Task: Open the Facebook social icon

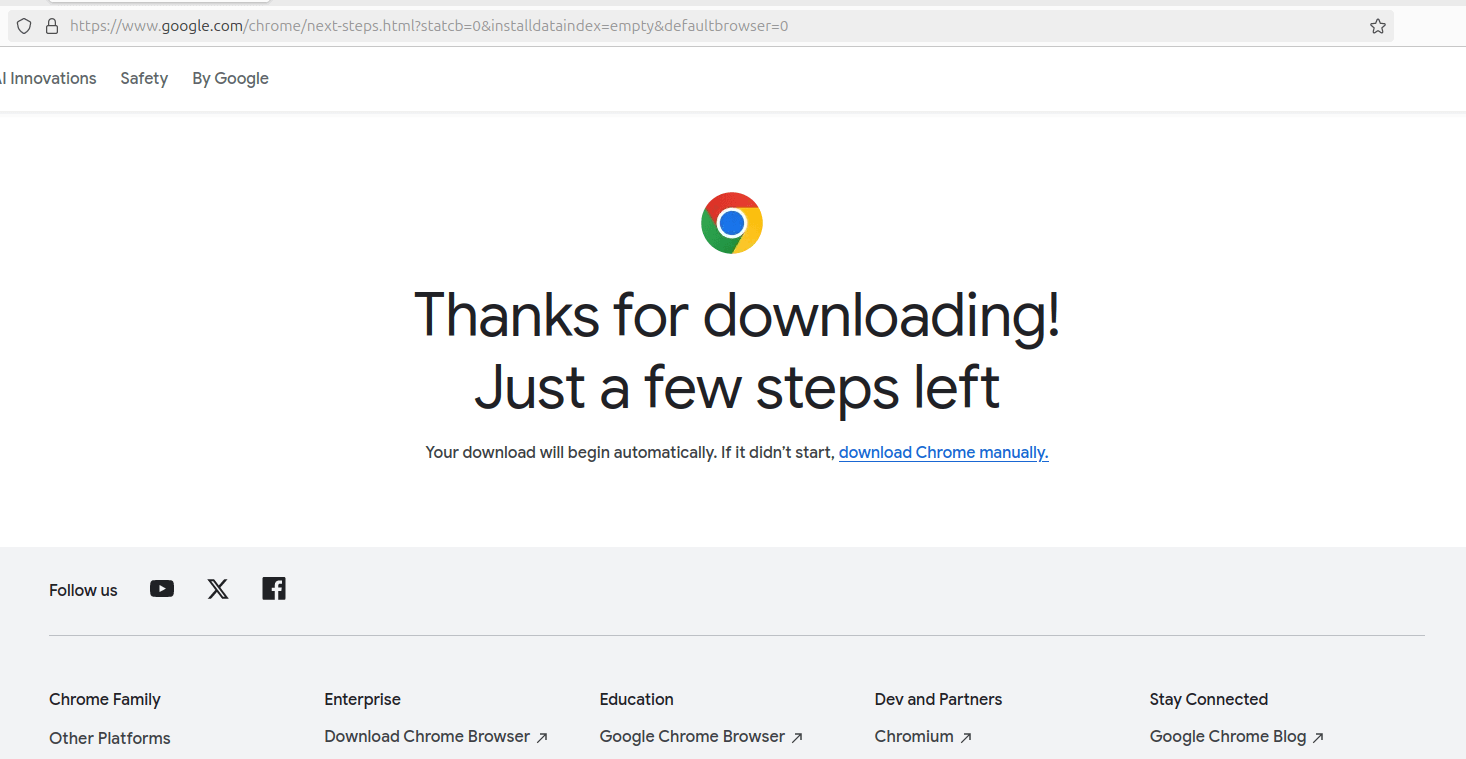Action: coord(274,589)
